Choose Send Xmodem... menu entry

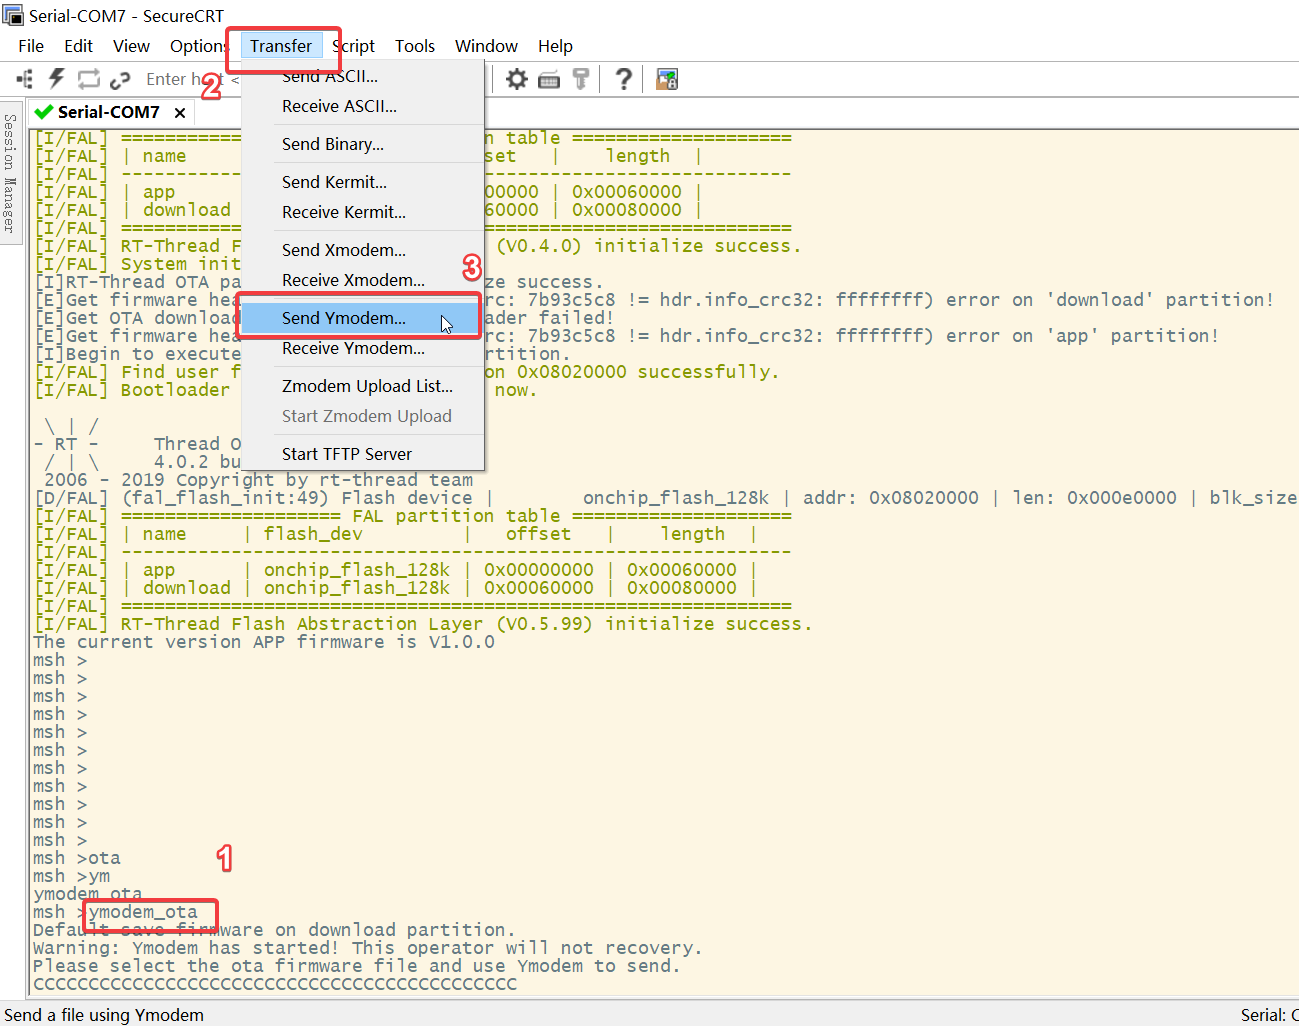(x=363, y=250)
